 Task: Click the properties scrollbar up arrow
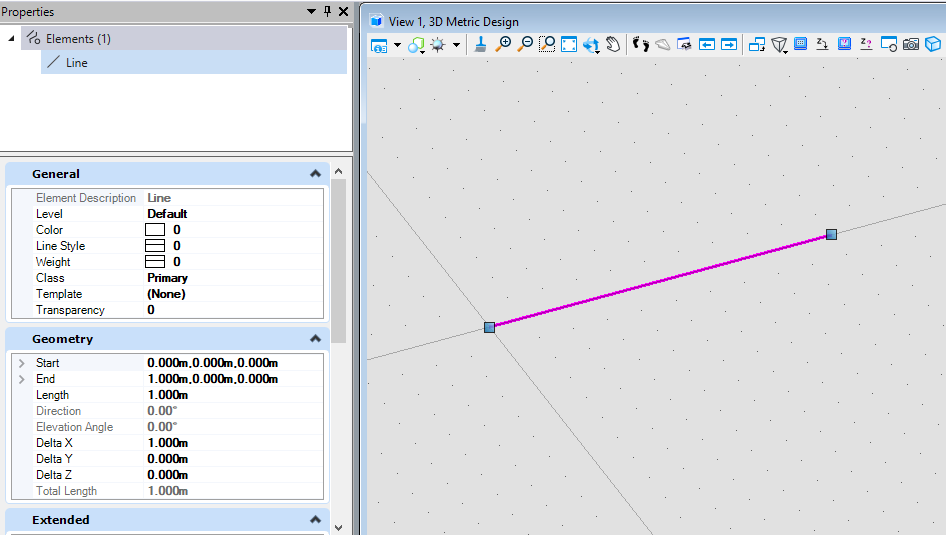338,171
